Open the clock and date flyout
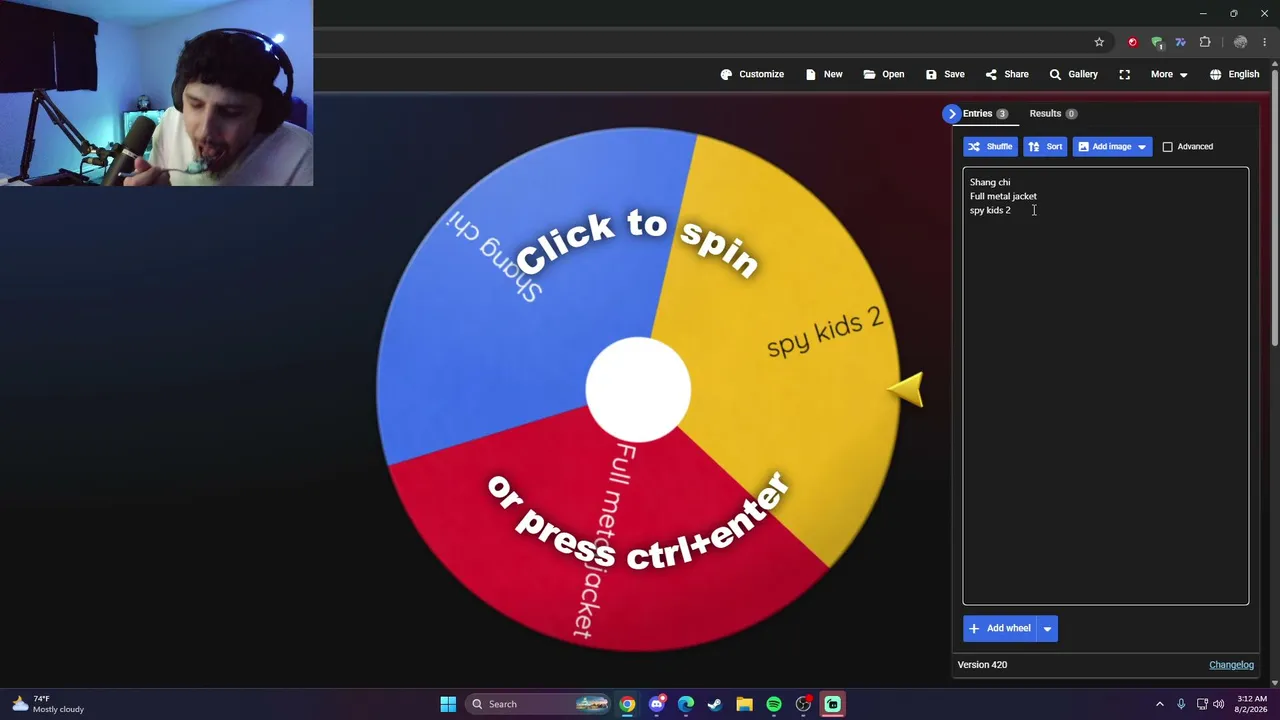The height and width of the screenshot is (720, 1280). (x=1252, y=704)
